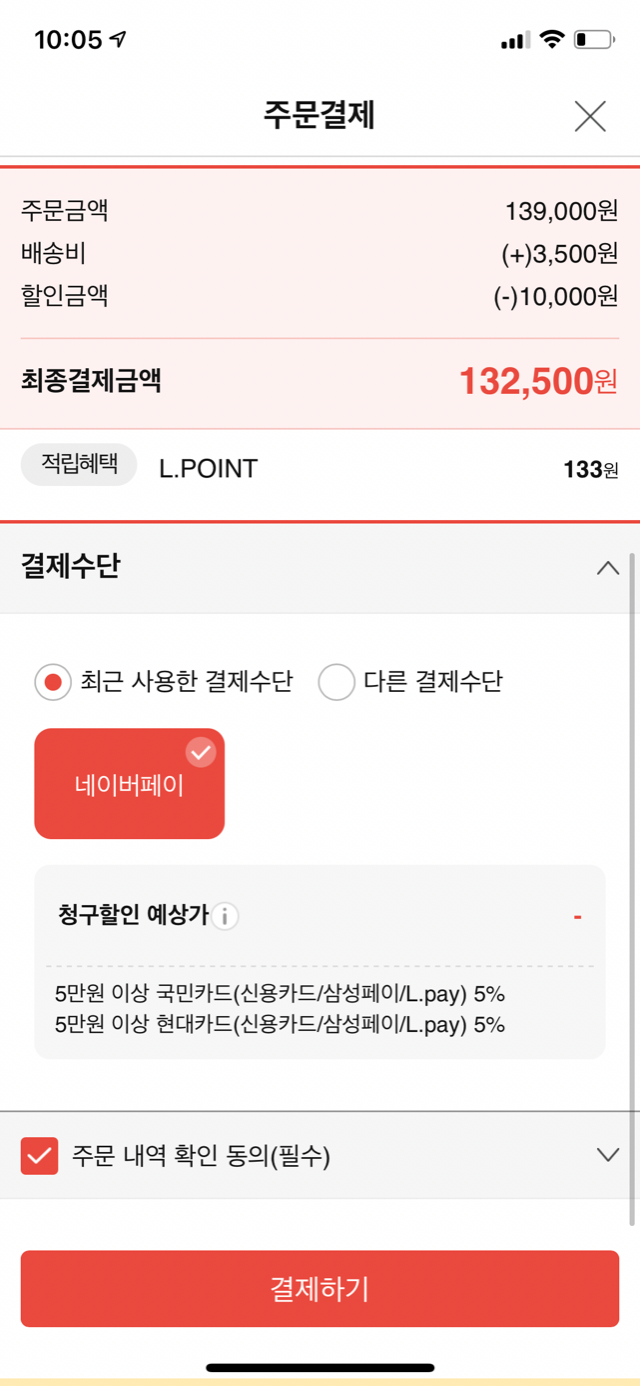Click the vertical scrollbar on the right edge
The height and width of the screenshot is (1386, 640).
pyautogui.click(x=632, y=888)
